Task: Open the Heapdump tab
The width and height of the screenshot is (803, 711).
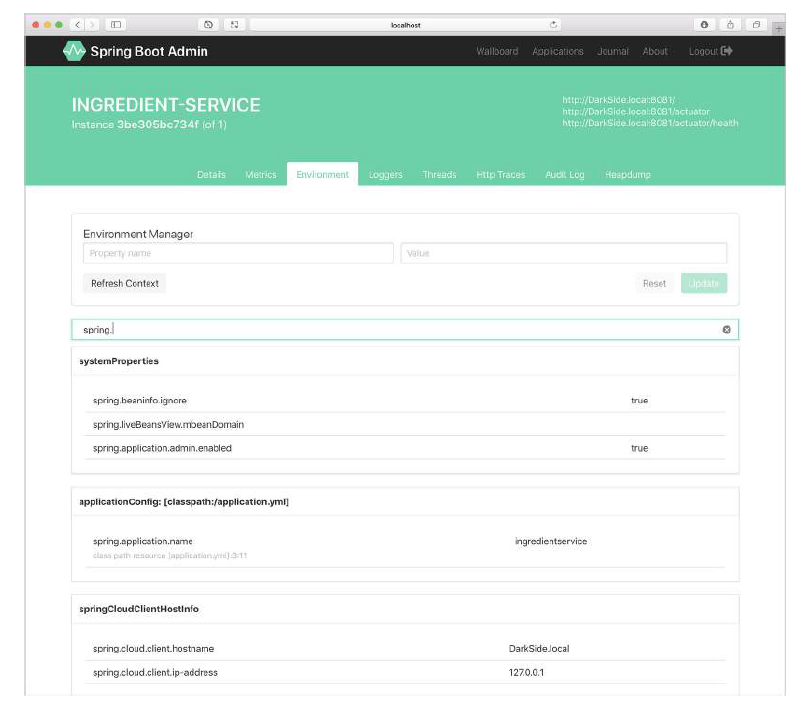Action: point(627,175)
